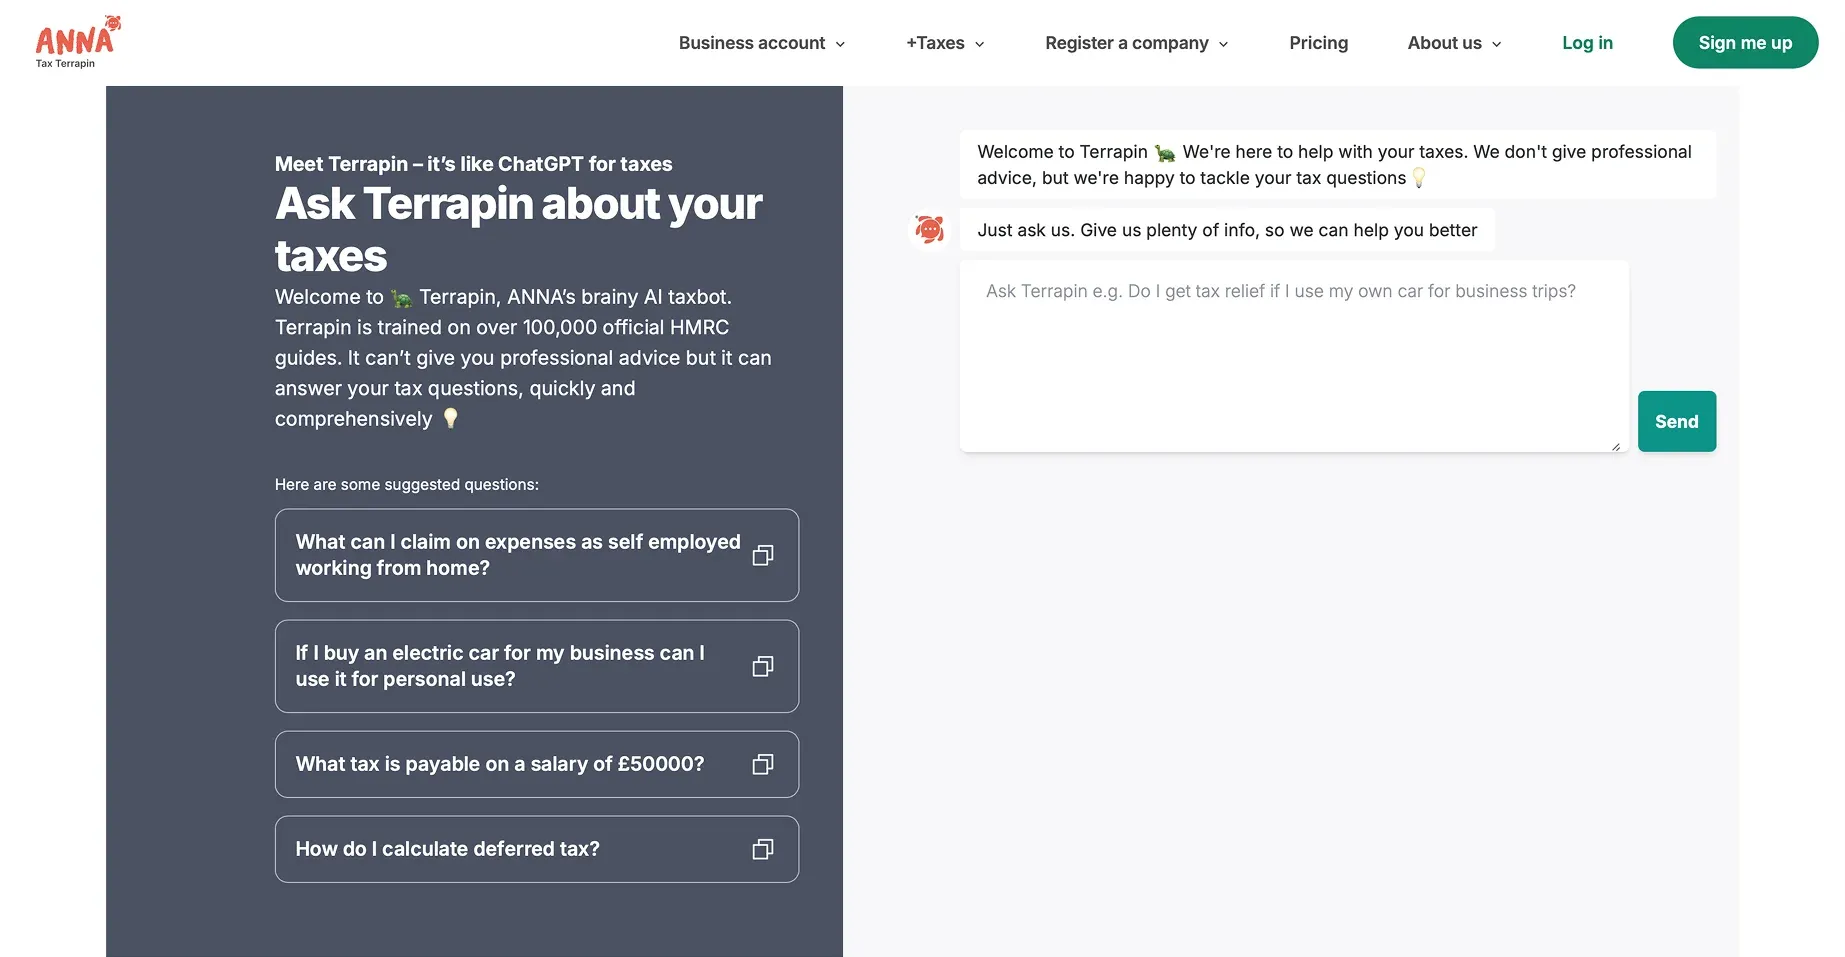Screen dimensions: 1845x957
Task: Open the Business account menu
Action: click(x=762, y=43)
